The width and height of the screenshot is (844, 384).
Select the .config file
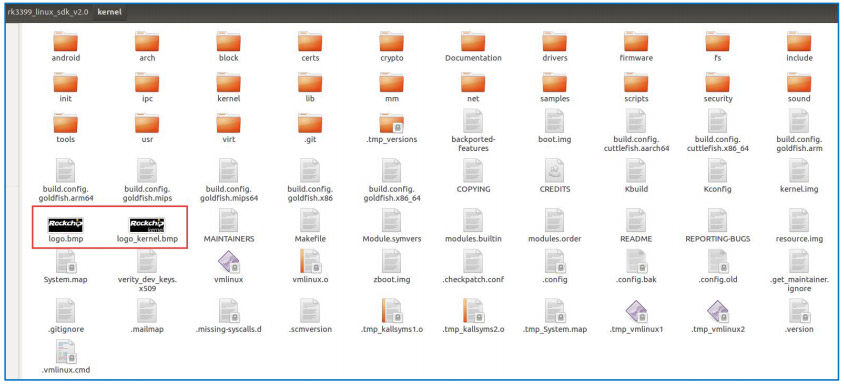click(x=554, y=262)
